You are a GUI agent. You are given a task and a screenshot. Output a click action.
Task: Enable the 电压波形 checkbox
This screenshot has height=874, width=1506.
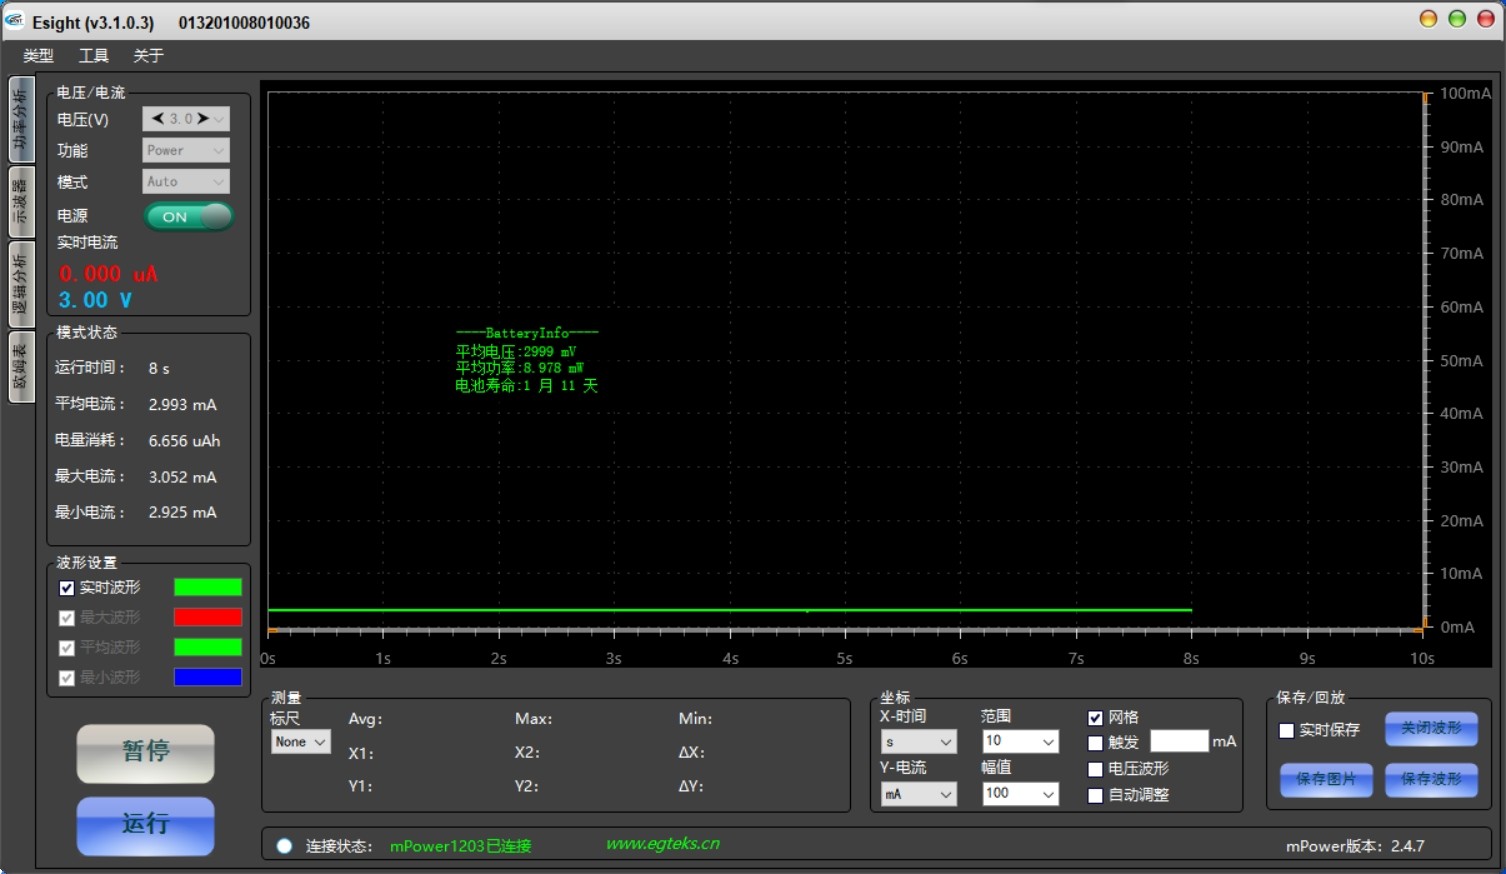click(1095, 769)
